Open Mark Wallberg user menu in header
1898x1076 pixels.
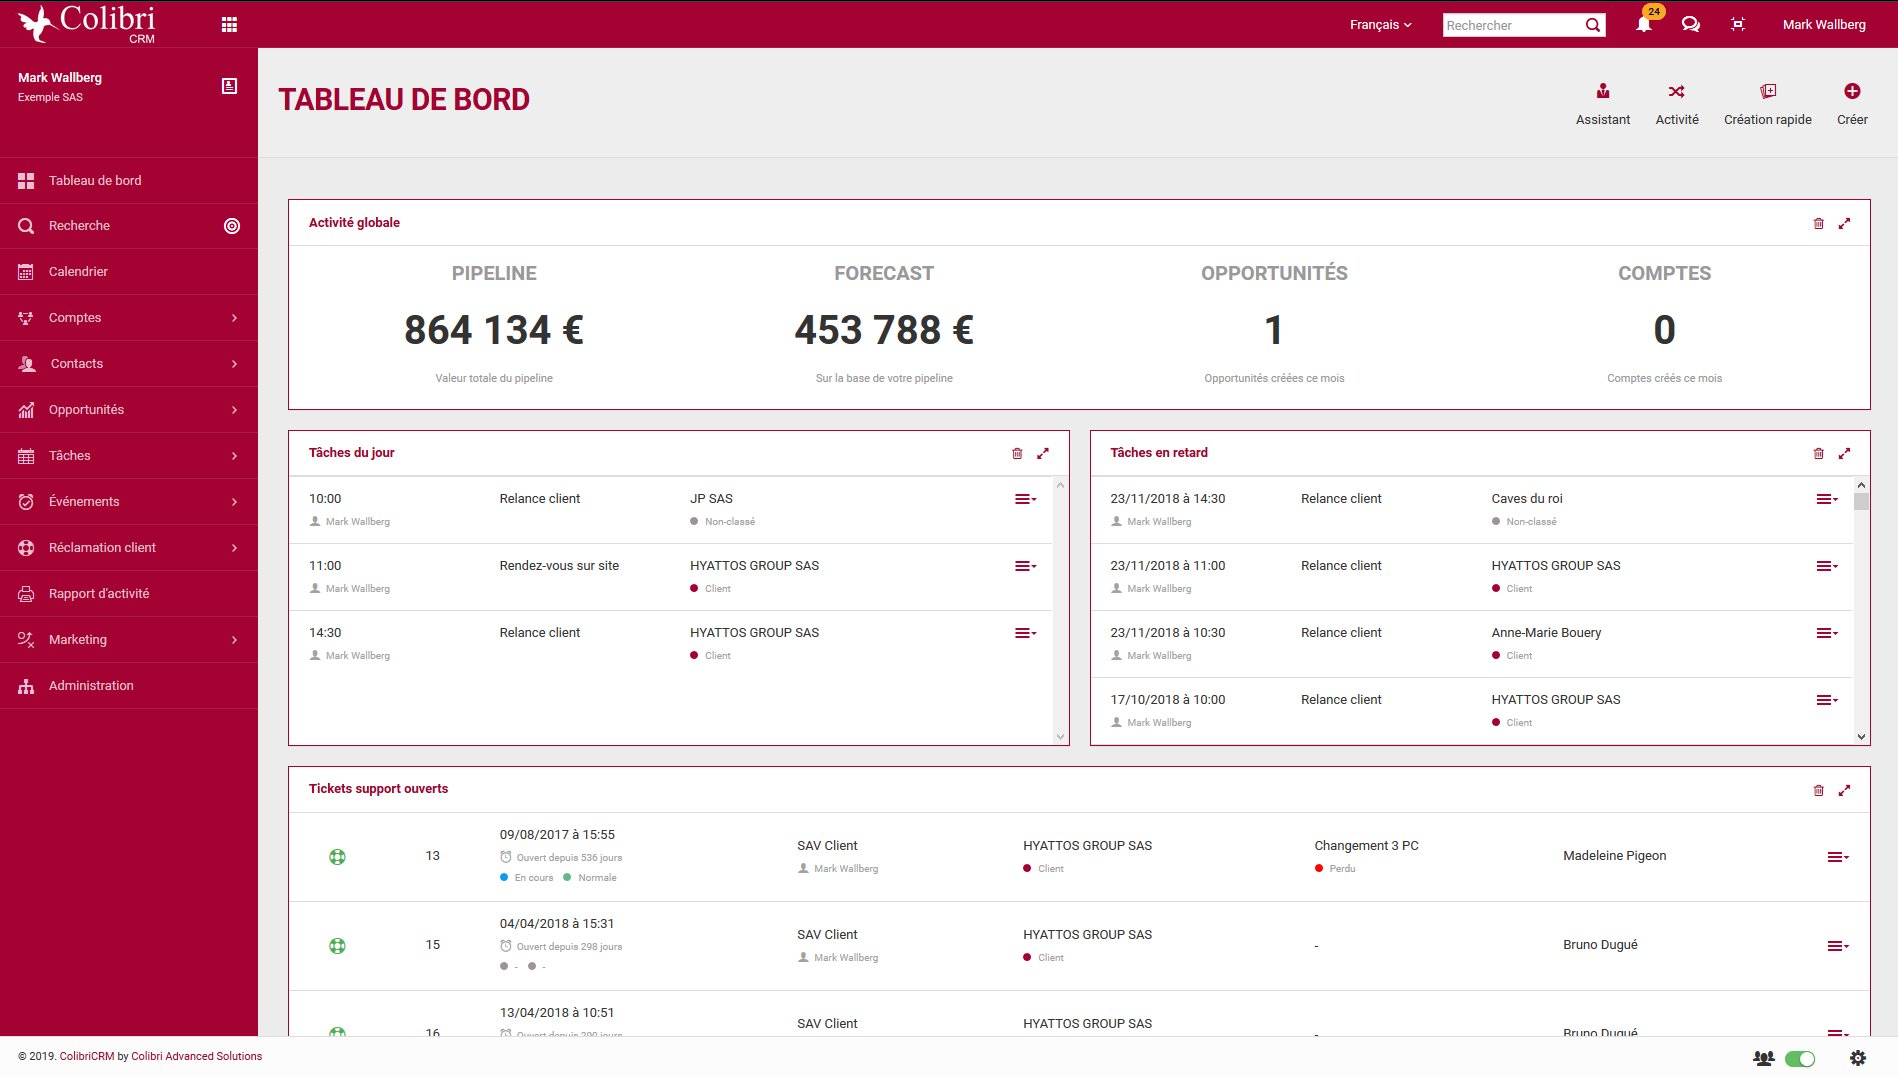[1824, 25]
